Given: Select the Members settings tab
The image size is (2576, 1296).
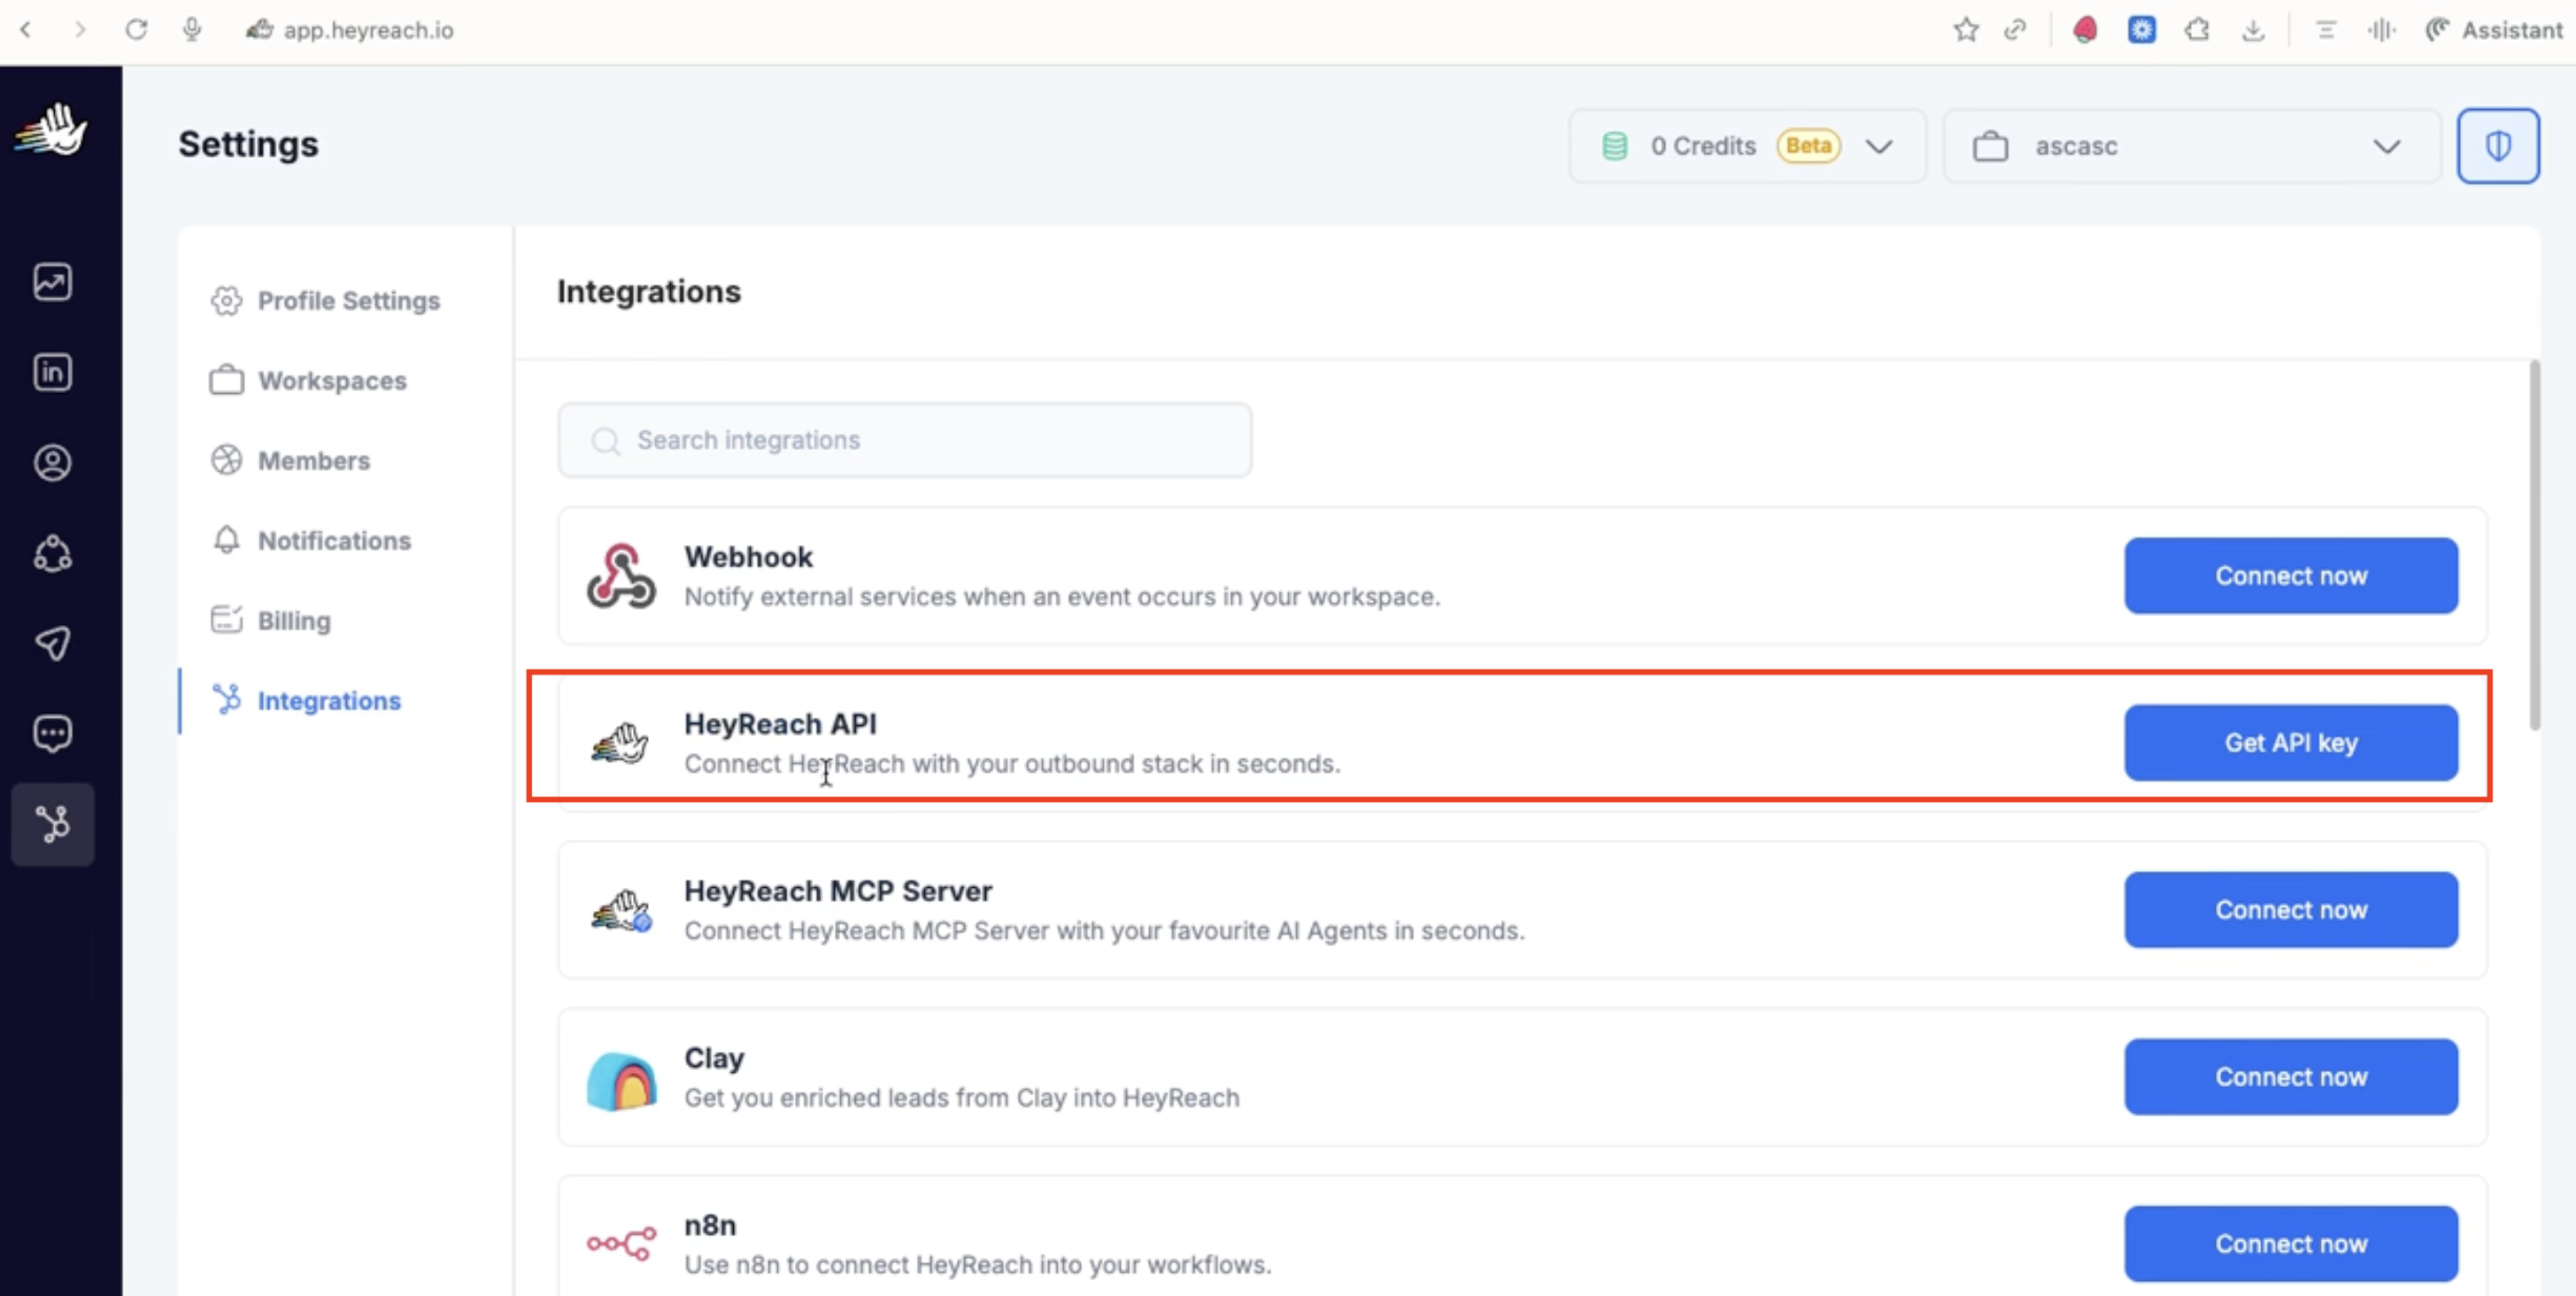Looking at the screenshot, I should 313,461.
